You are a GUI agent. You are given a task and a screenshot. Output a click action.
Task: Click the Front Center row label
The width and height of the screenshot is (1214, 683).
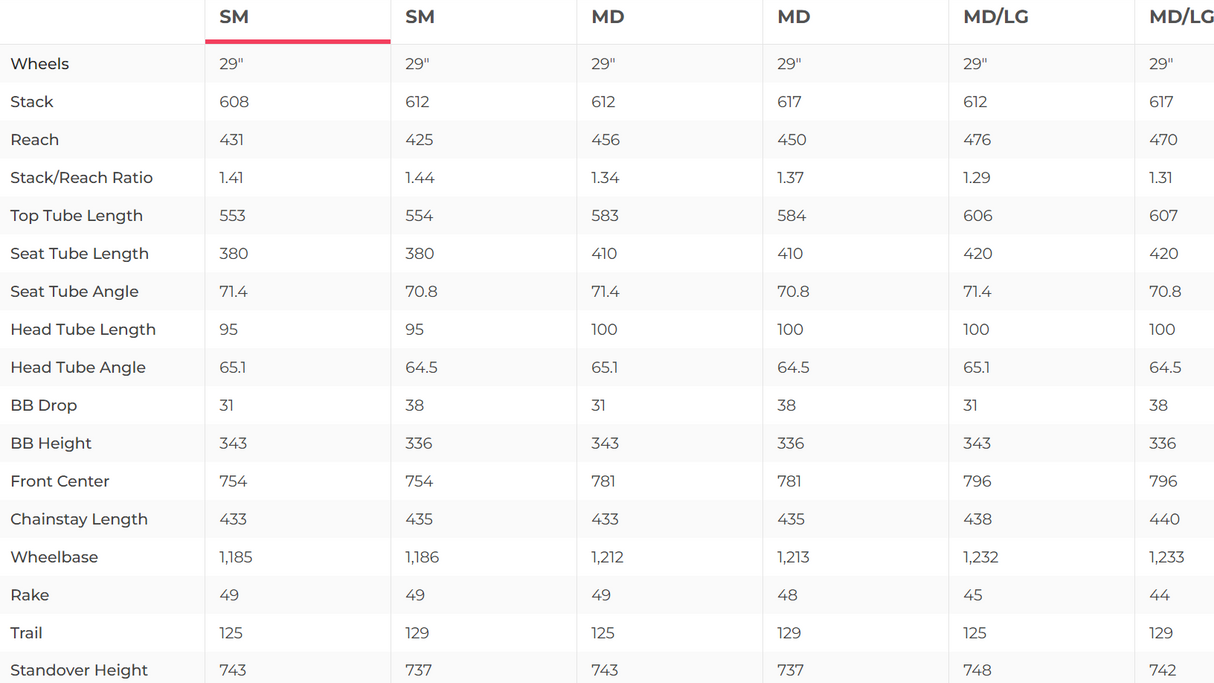coord(60,482)
